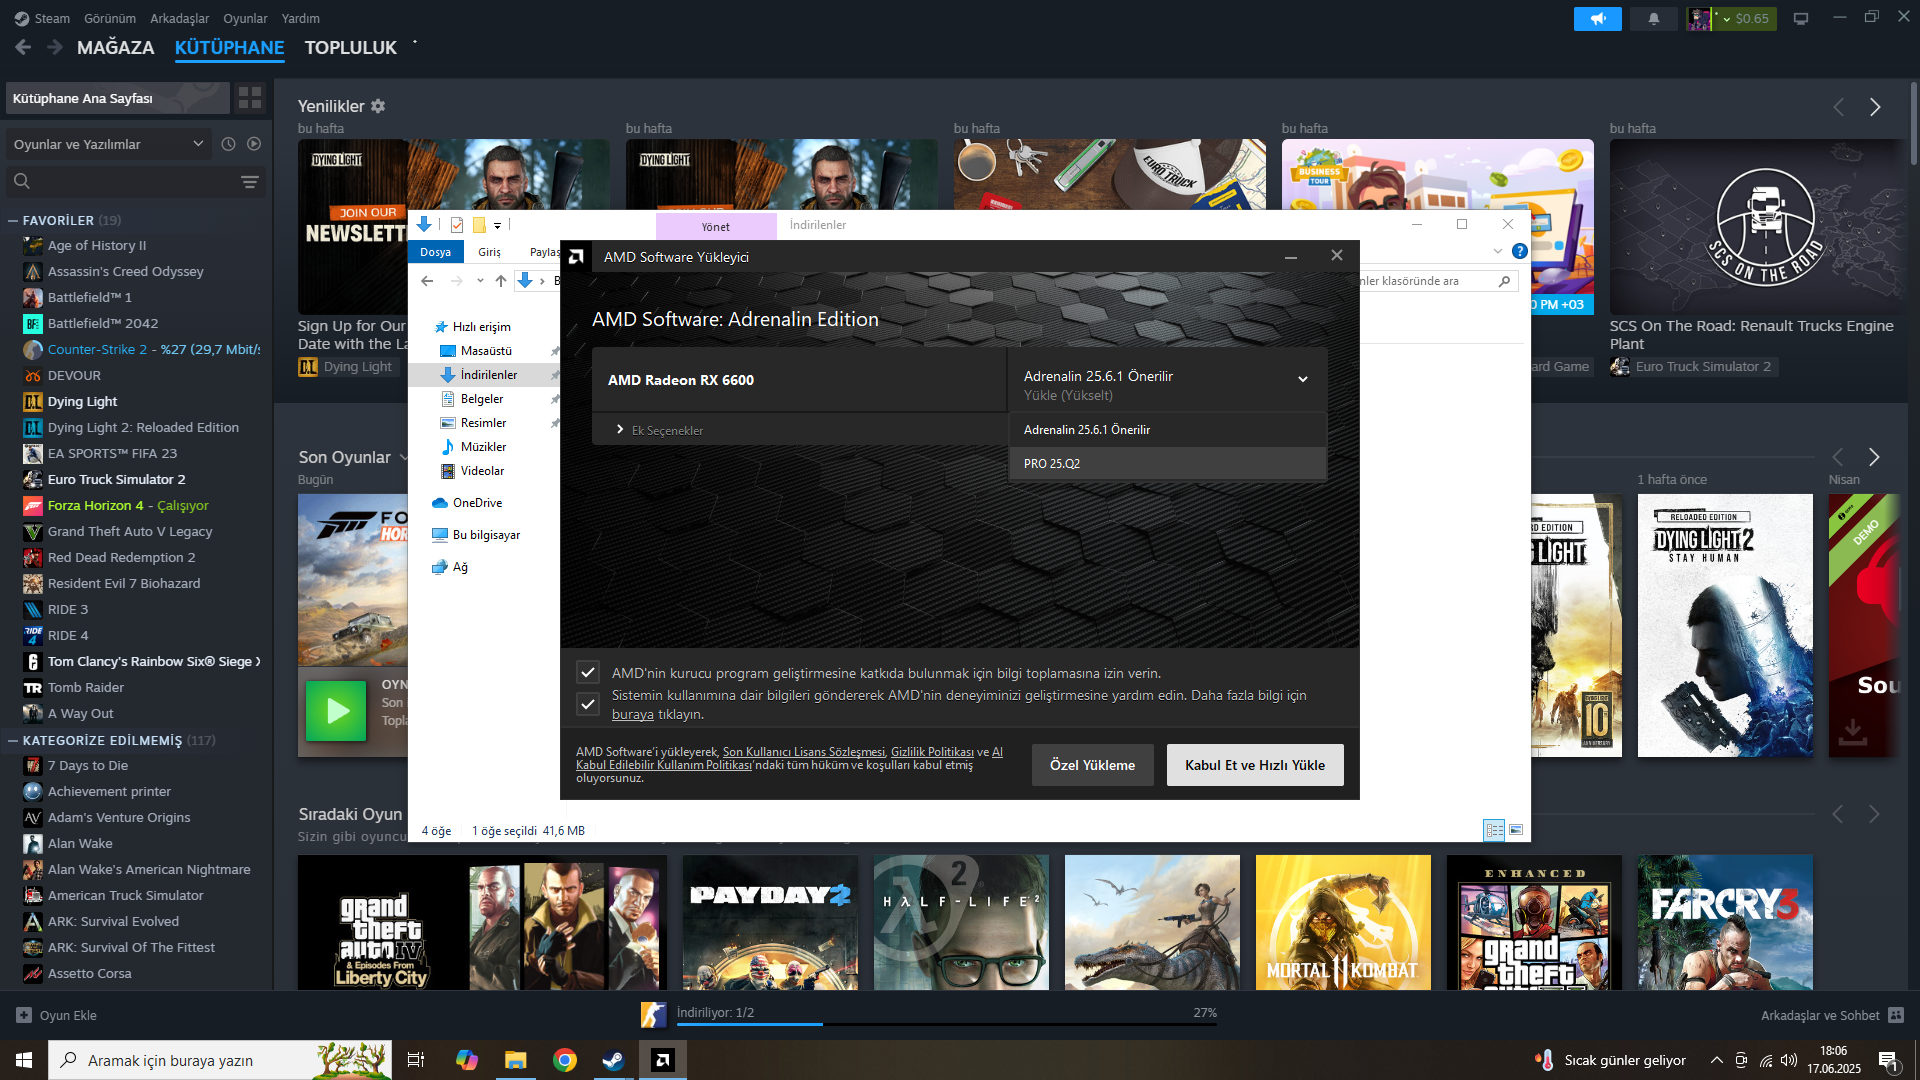Open Yenilikler settings gear
This screenshot has height=1080, width=1920.
(378, 106)
